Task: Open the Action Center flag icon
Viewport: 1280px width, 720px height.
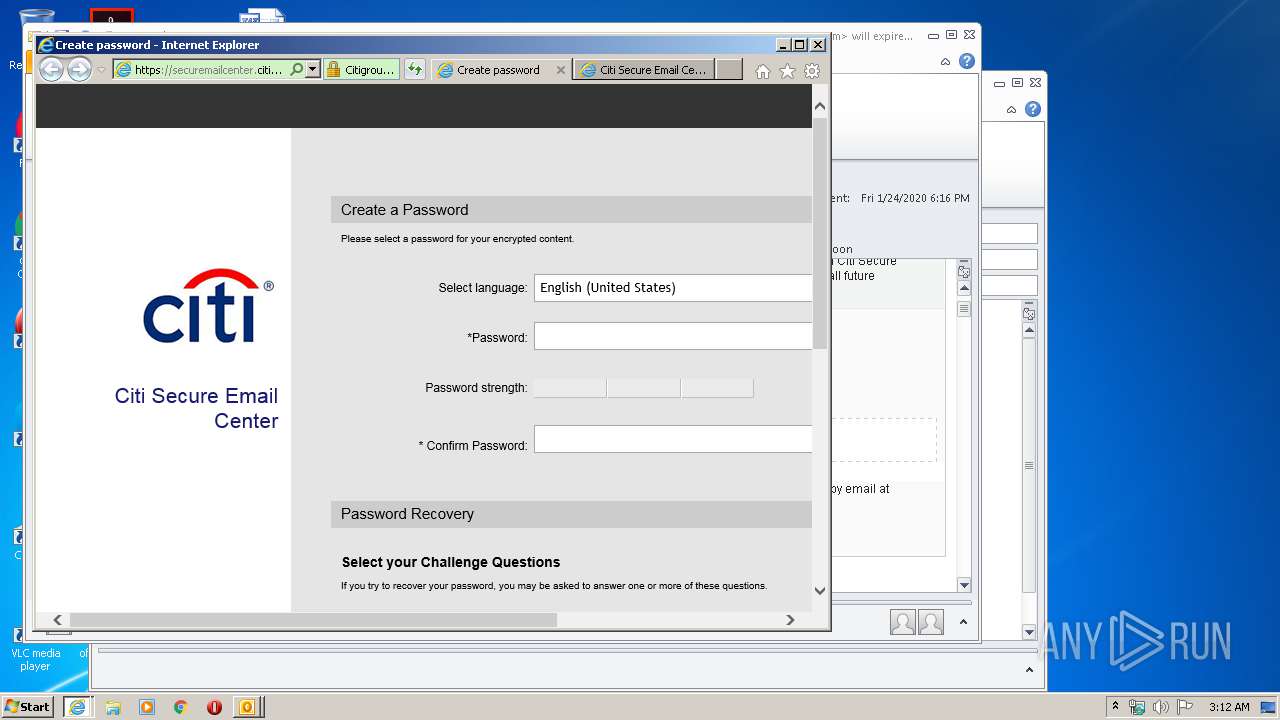Action: (x=1183, y=707)
